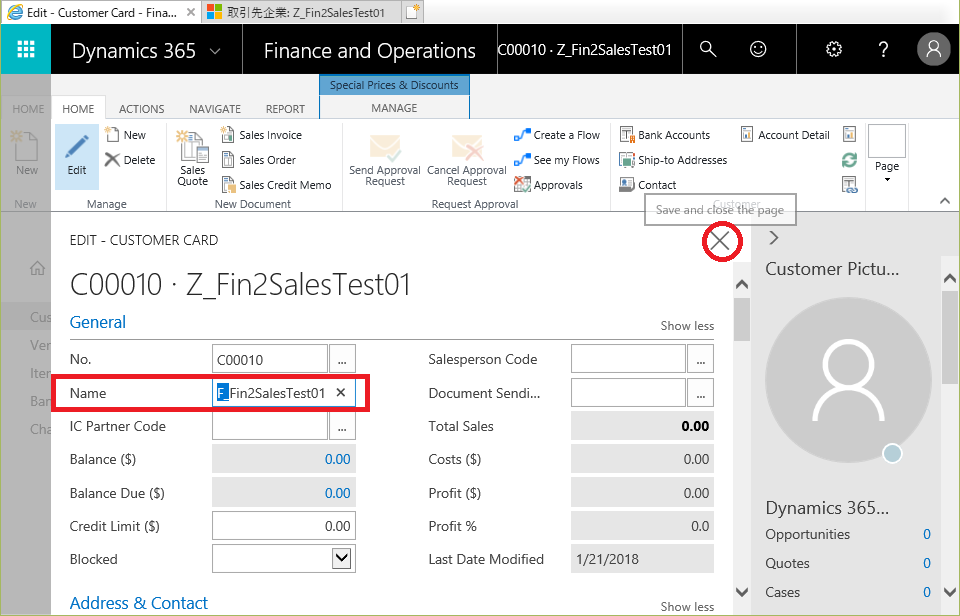Click Send Approval Request
Screen dimensions: 960x616
tap(384, 160)
